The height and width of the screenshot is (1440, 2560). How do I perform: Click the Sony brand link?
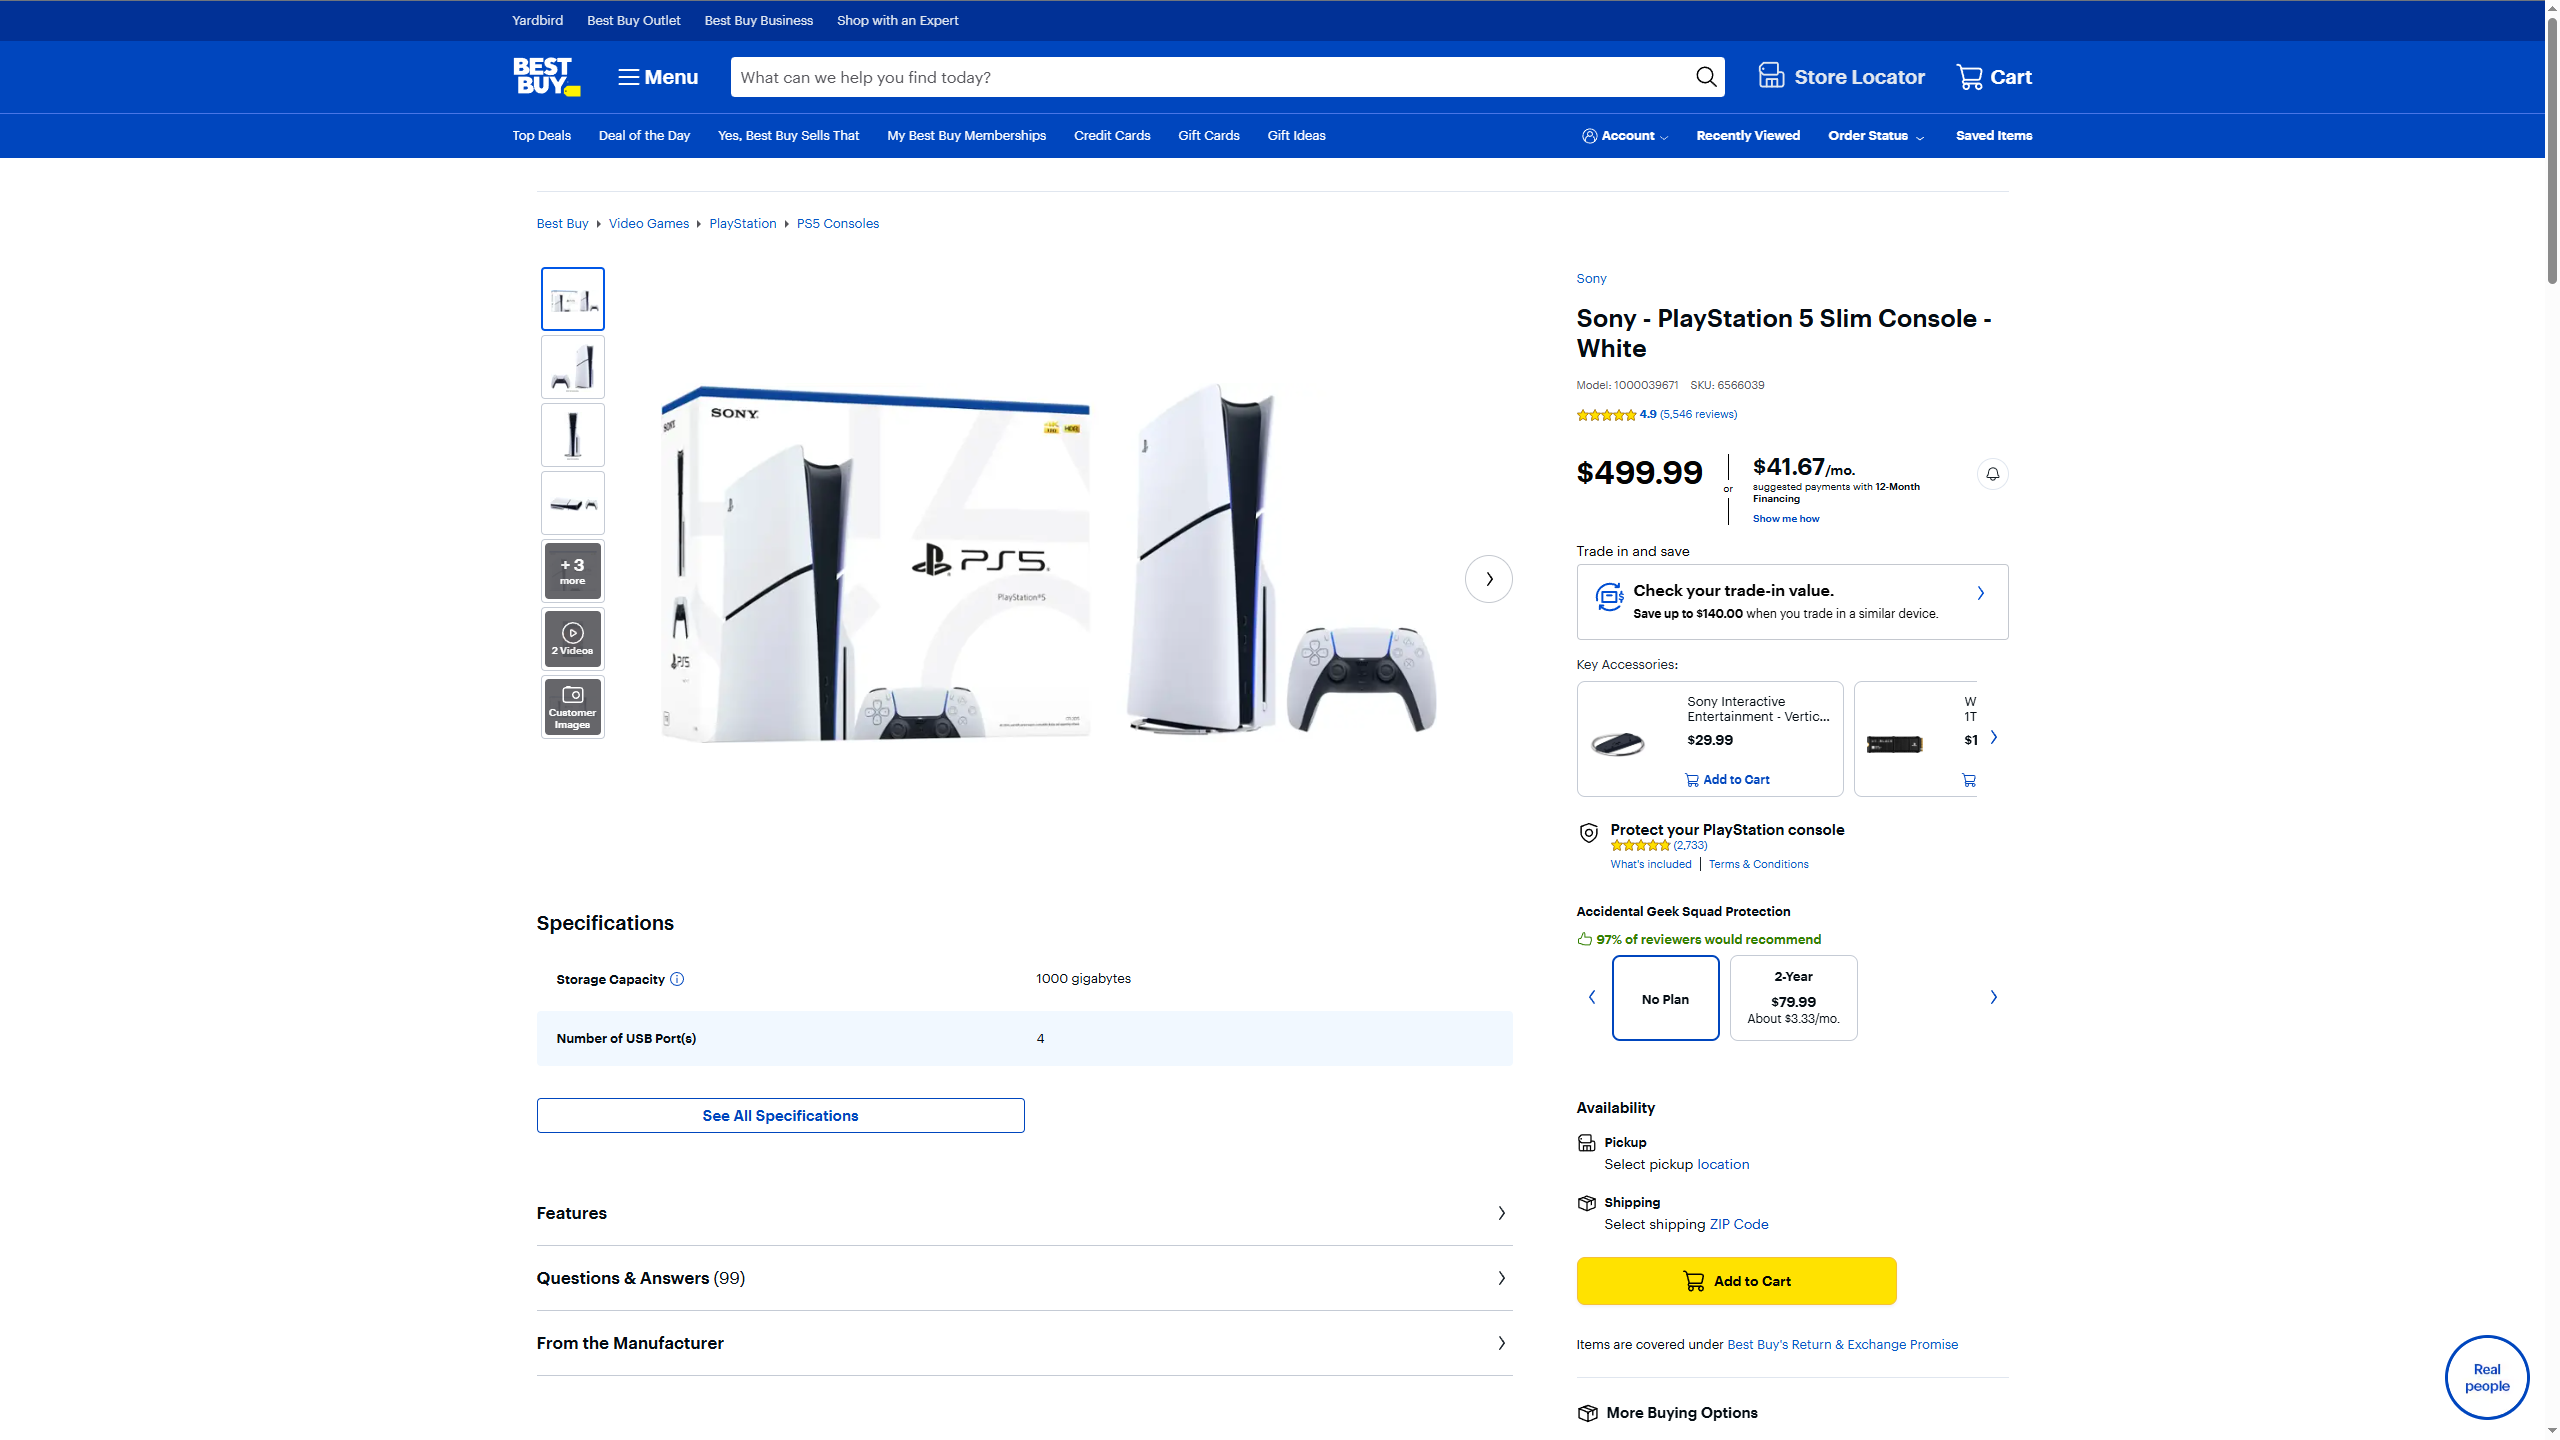tap(1591, 279)
